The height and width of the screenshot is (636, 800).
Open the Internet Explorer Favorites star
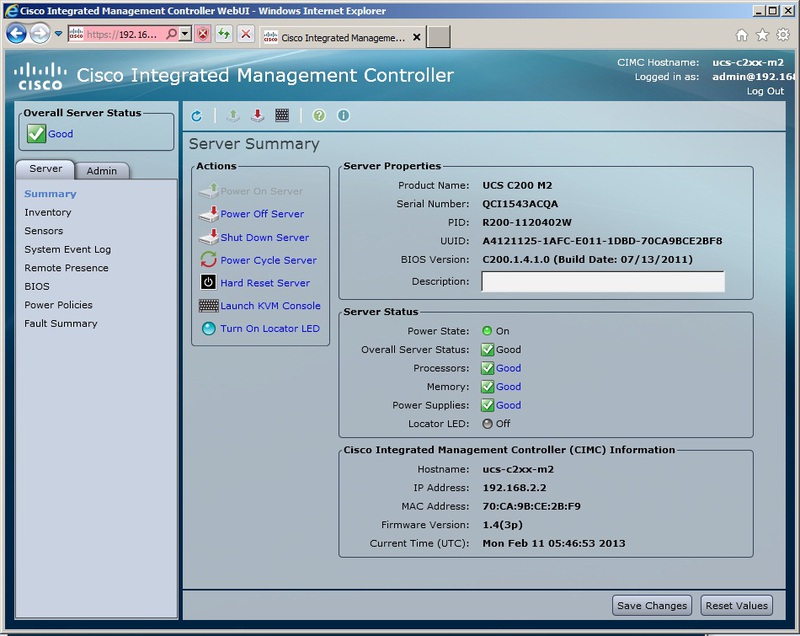click(763, 35)
